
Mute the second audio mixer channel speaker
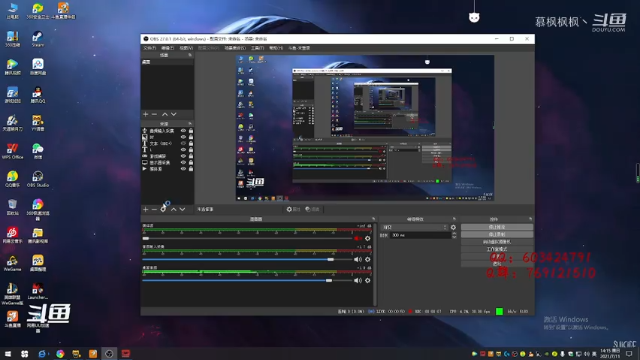[358, 260]
